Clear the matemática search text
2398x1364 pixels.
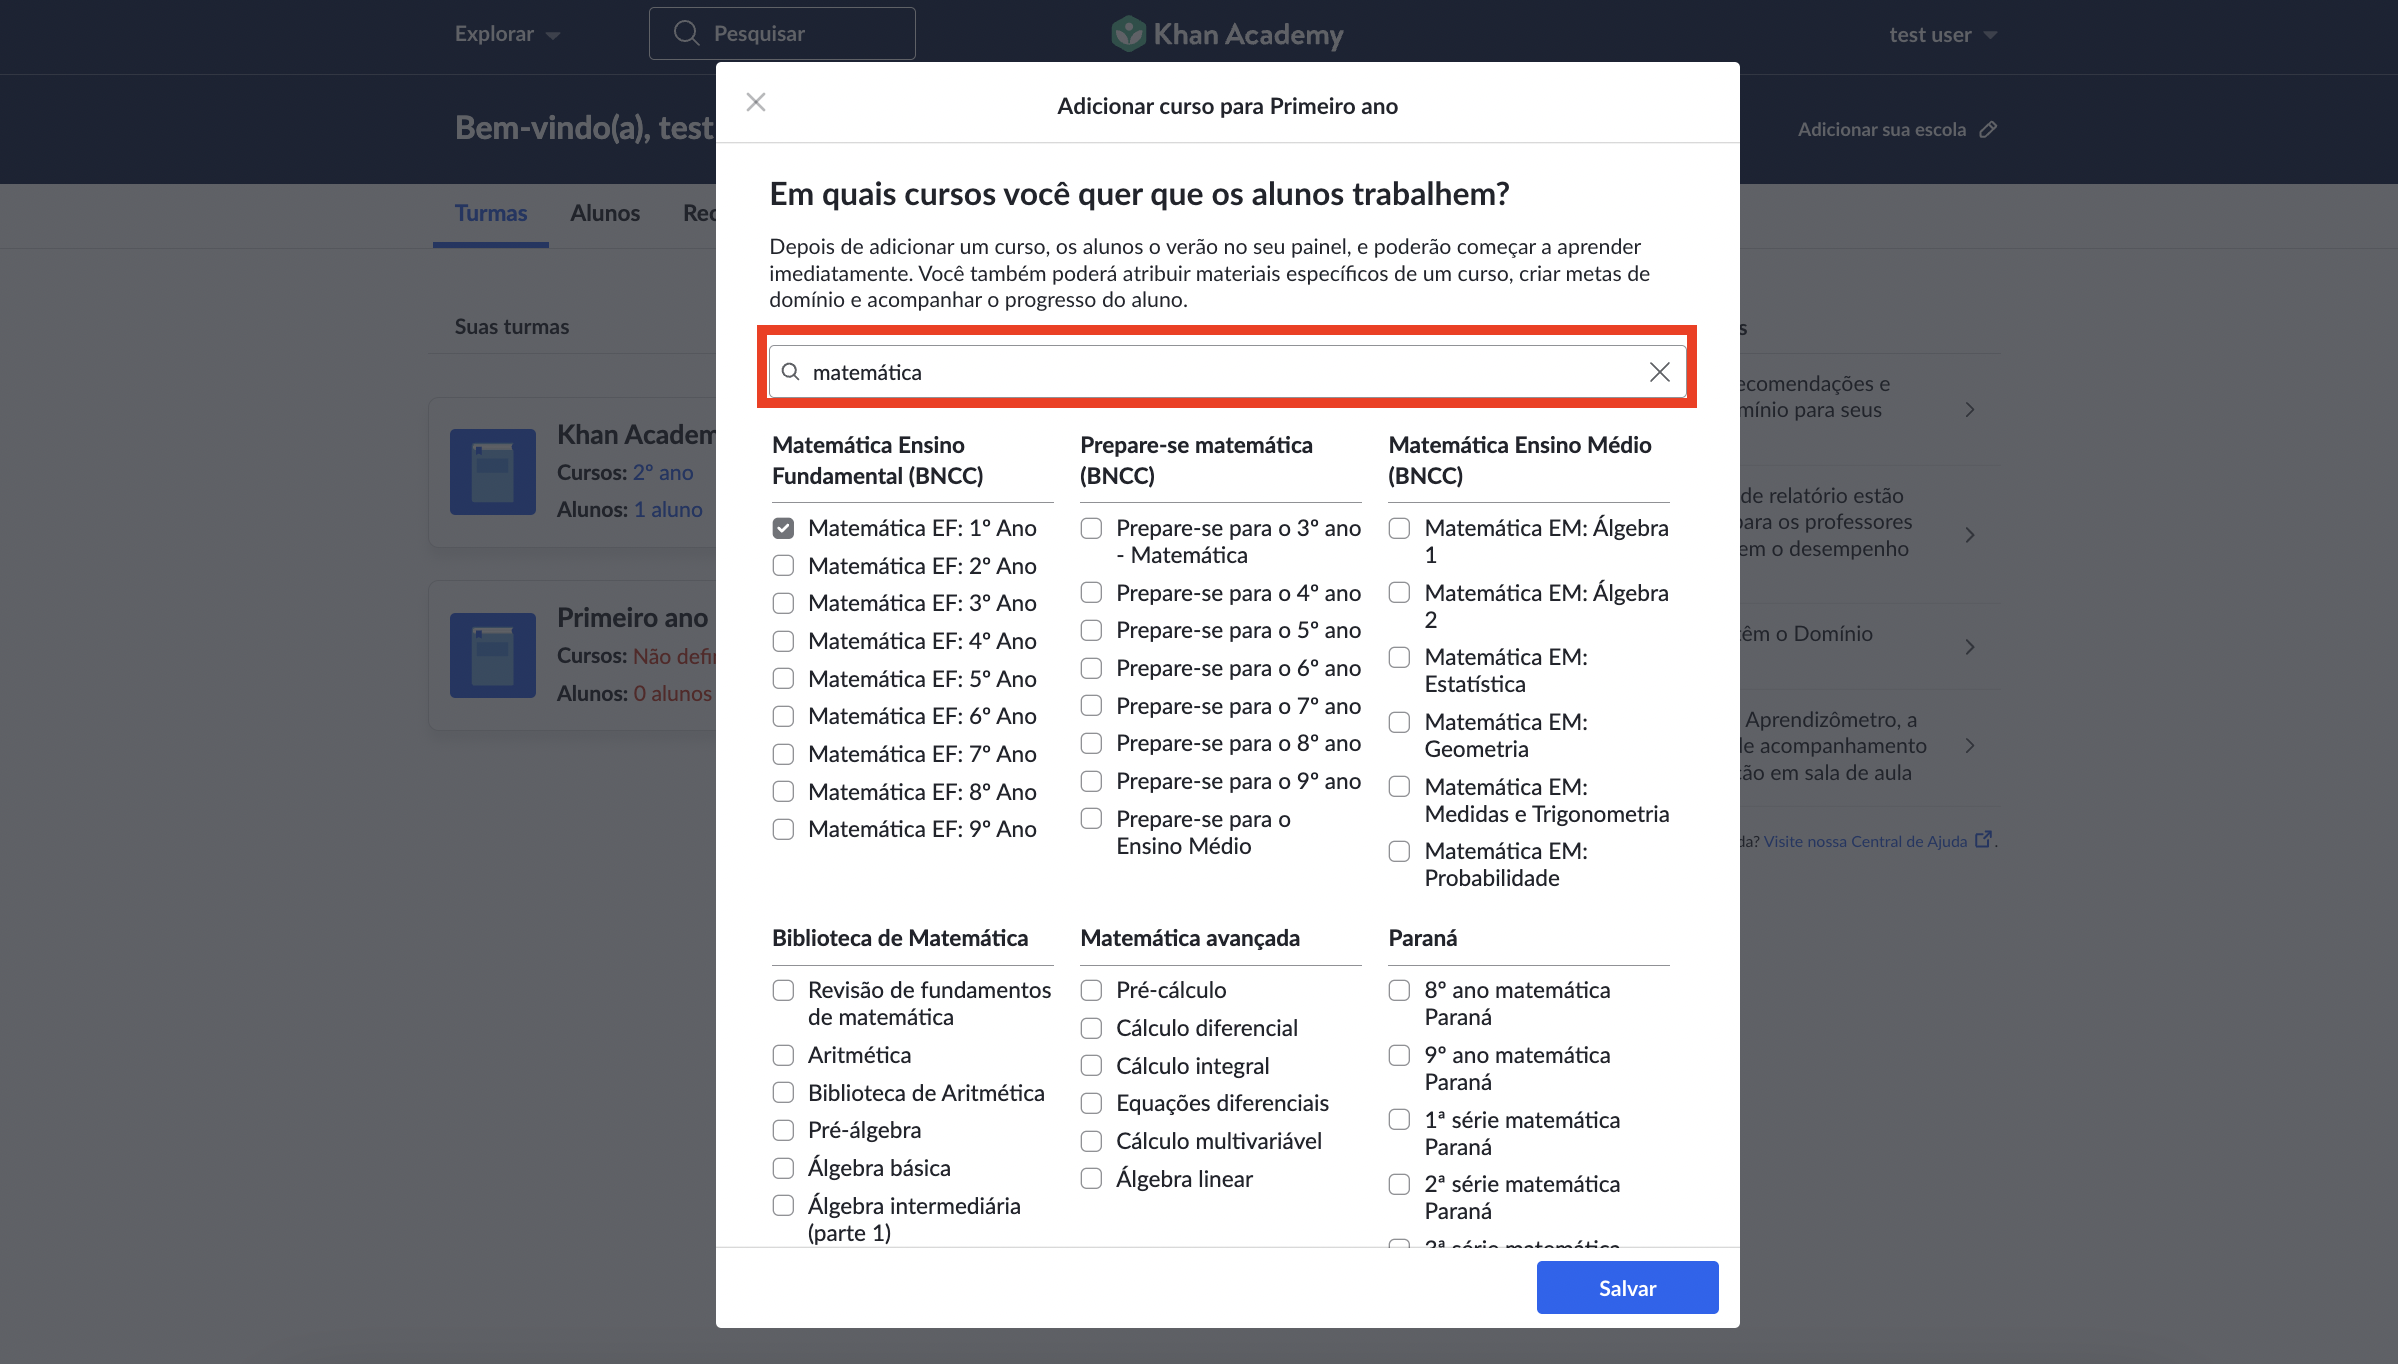[x=1659, y=372]
